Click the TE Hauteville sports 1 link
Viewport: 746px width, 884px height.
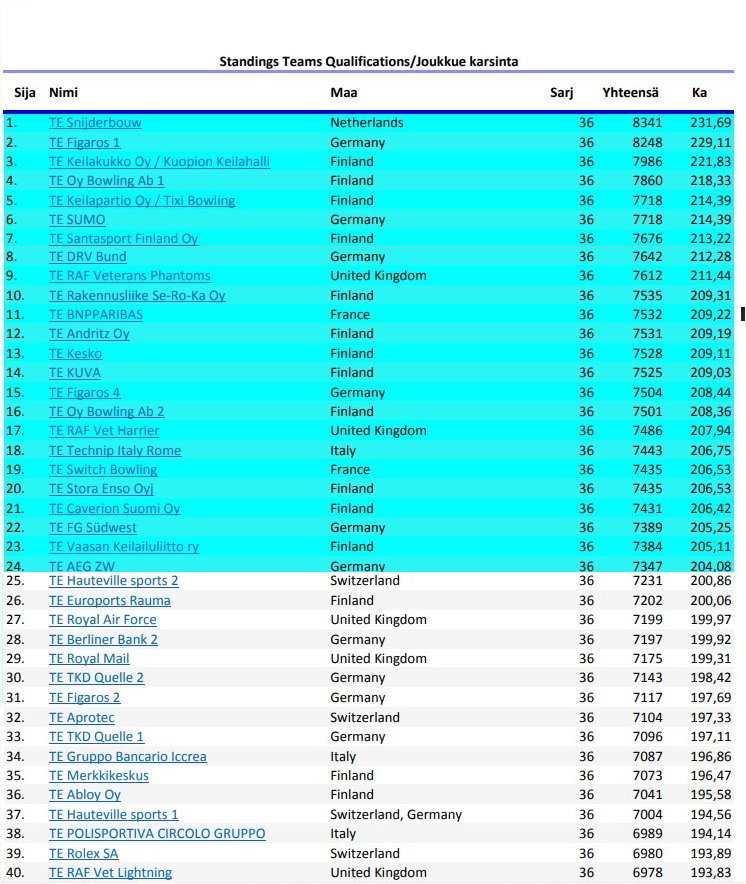(113, 815)
